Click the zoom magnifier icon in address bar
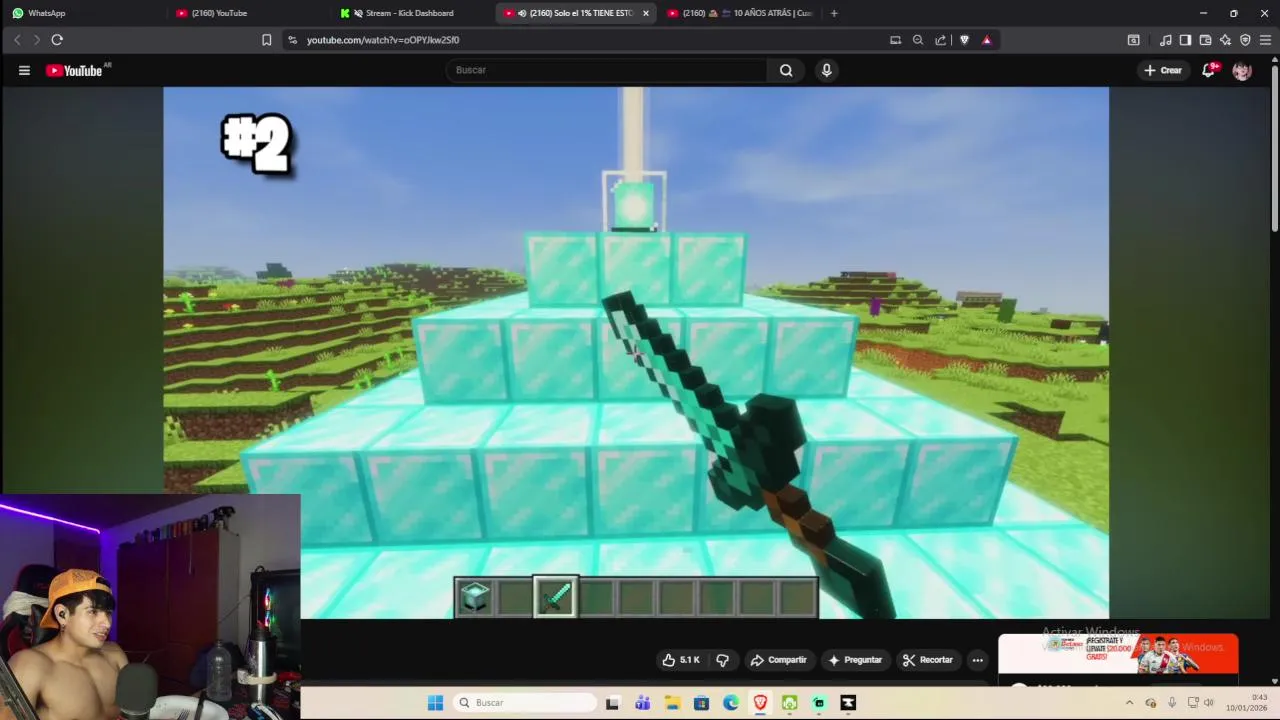This screenshot has height=720, width=1280. pyautogui.click(x=918, y=40)
